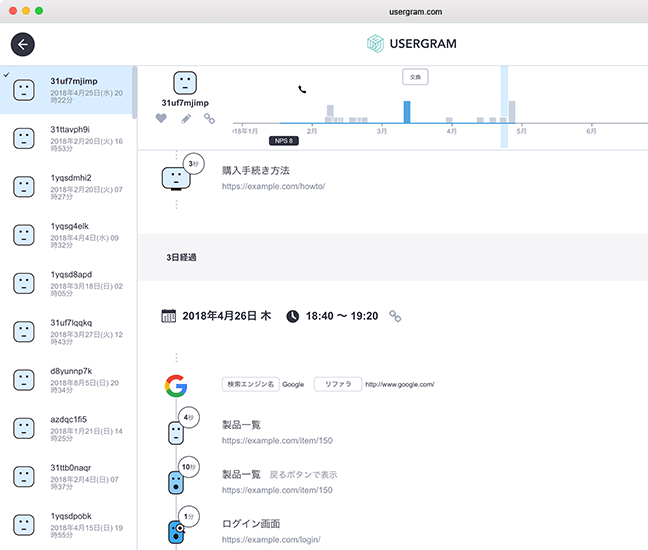Screen dimensions: 648x550
Task: Click the 検索エンジン名 tag
Action: coord(250,384)
